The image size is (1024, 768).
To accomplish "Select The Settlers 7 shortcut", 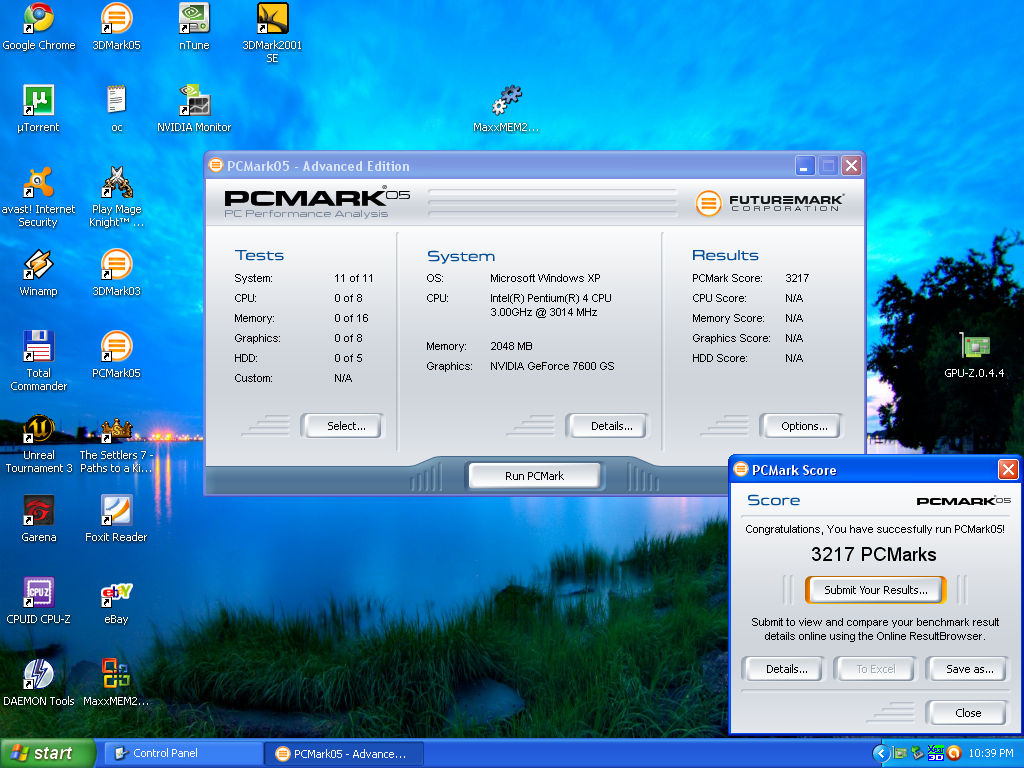I will (x=116, y=443).
